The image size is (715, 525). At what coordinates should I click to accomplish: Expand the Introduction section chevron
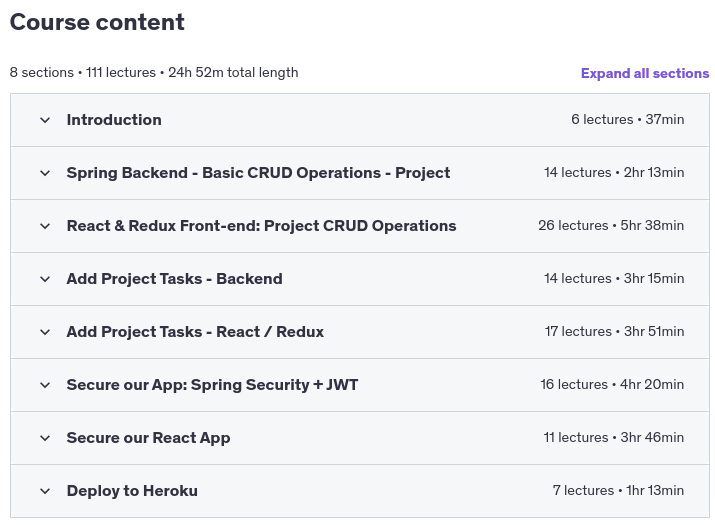pyautogui.click(x=45, y=120)
